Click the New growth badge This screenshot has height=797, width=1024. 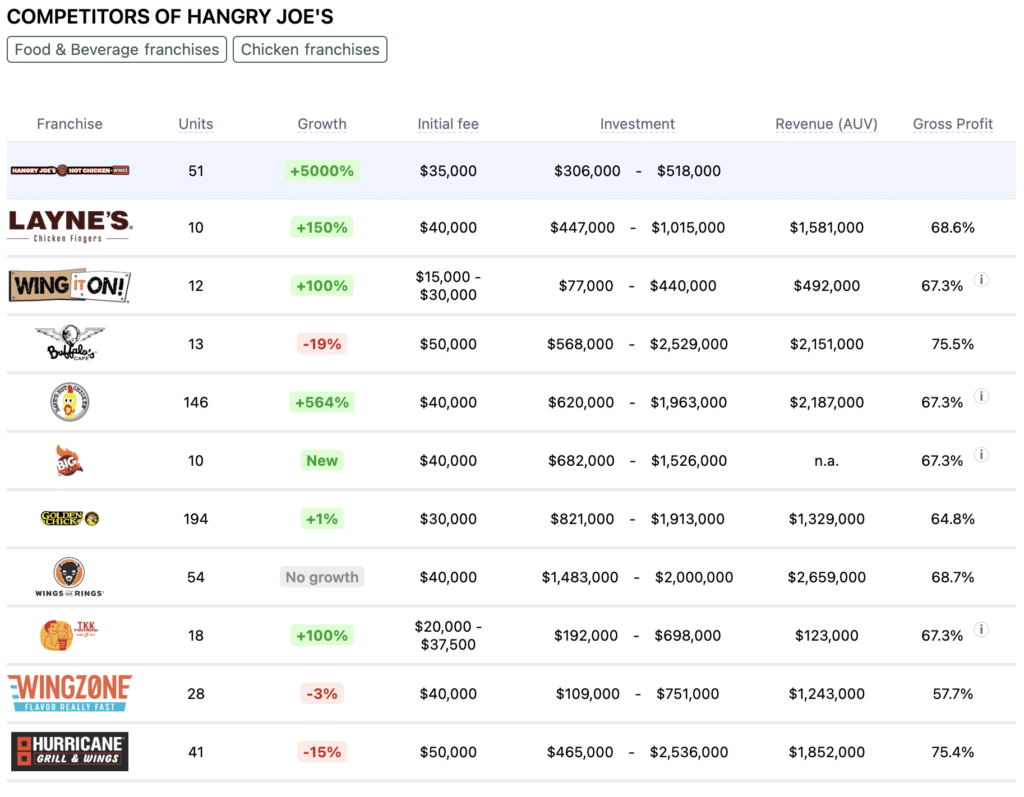click(x=322, y=461)
